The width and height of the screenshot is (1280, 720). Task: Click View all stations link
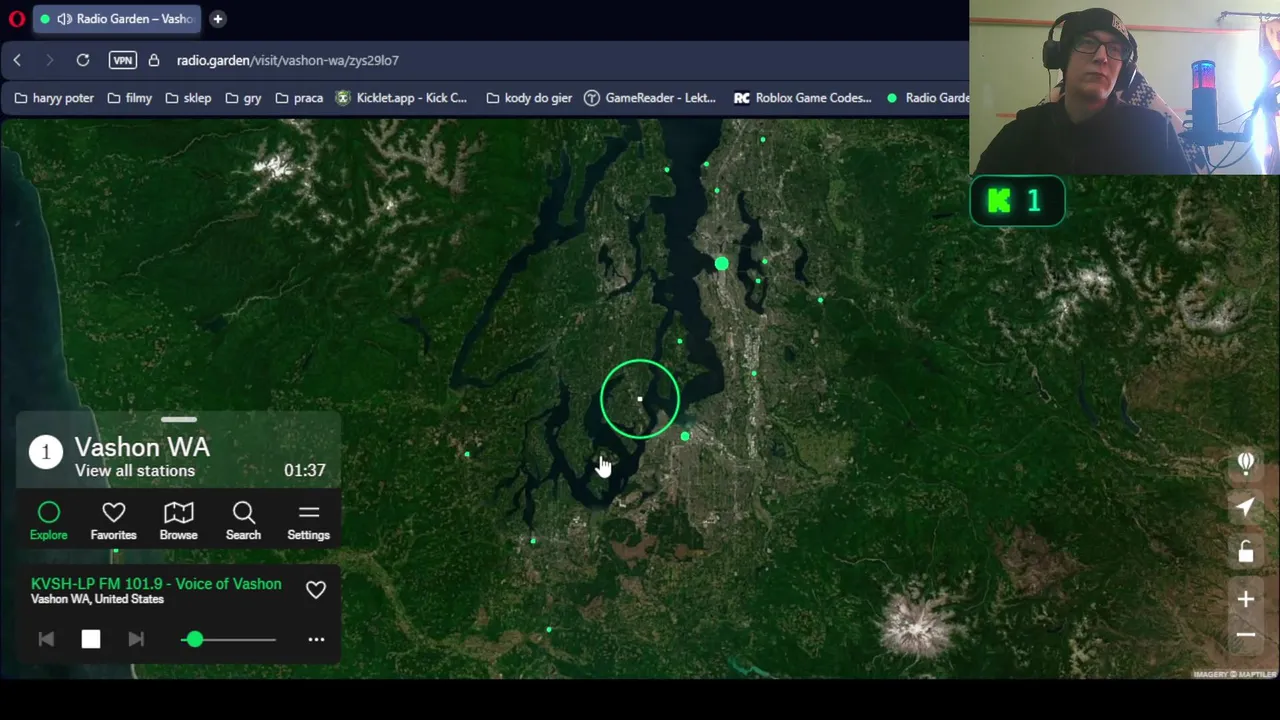(135, 470)
